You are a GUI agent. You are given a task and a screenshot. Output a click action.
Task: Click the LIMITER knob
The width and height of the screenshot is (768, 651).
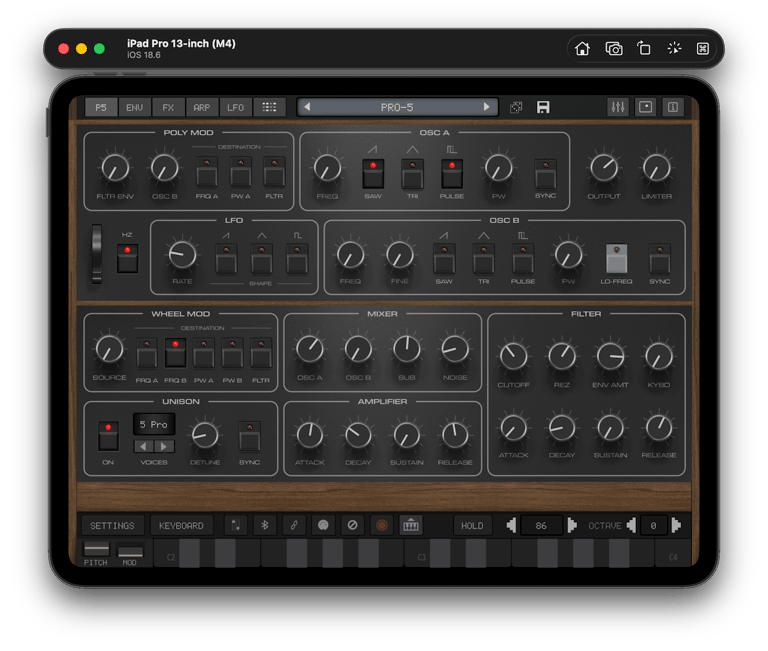(656, 168)
